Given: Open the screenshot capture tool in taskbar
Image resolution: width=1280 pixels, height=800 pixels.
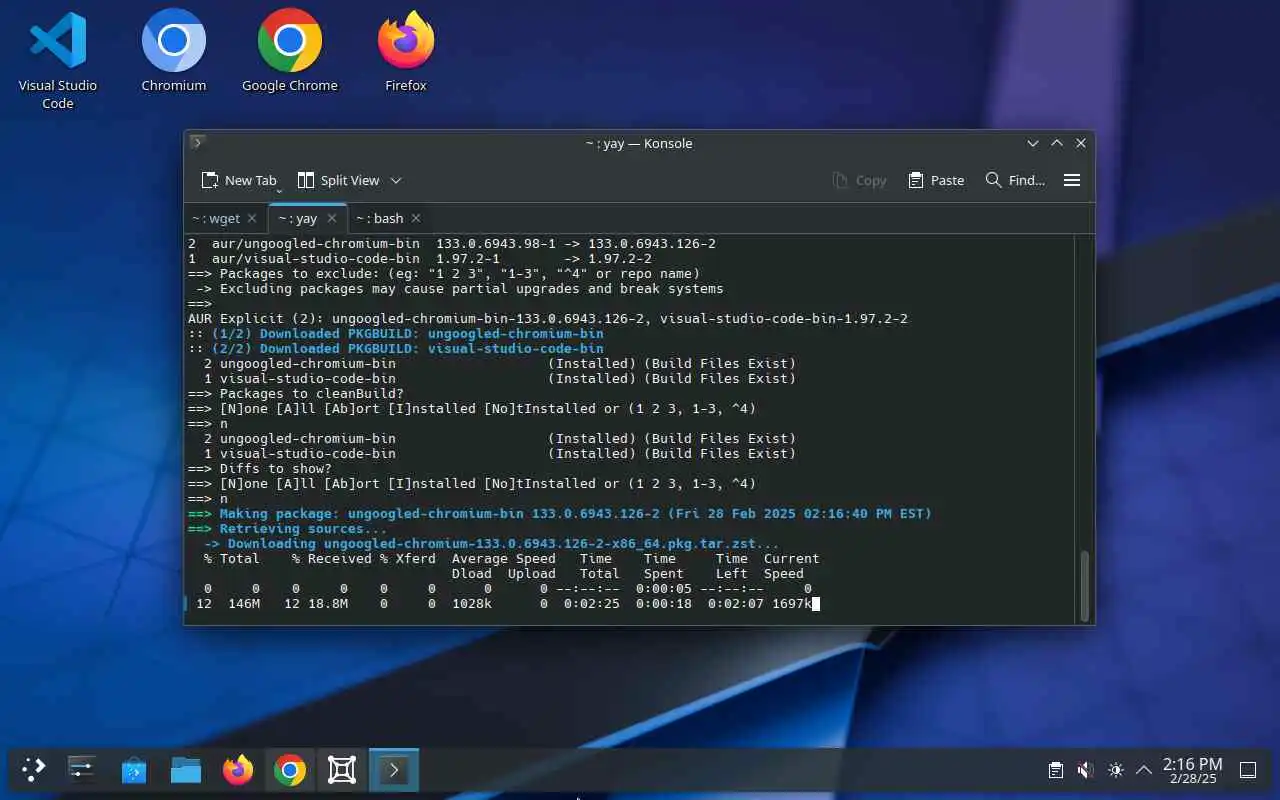Looking at the screenshot, I should 342,769.
